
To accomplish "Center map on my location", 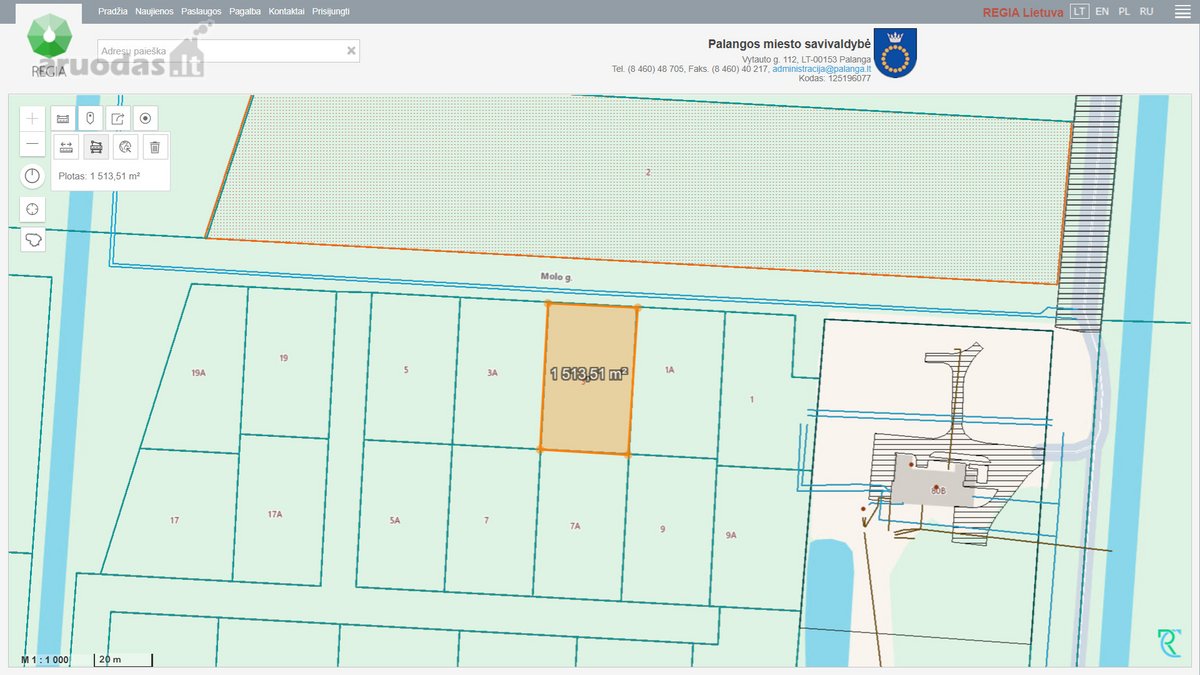I will tap(33, 209).
